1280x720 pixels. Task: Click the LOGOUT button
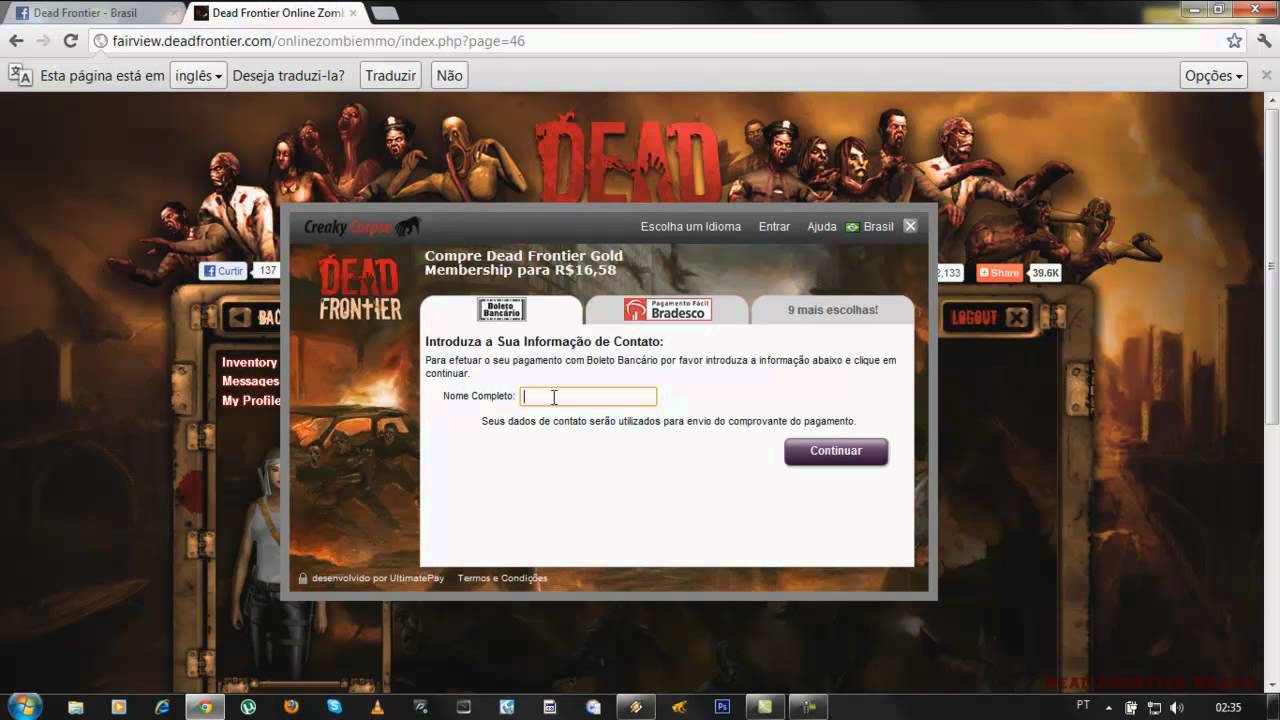coord(988,318)
